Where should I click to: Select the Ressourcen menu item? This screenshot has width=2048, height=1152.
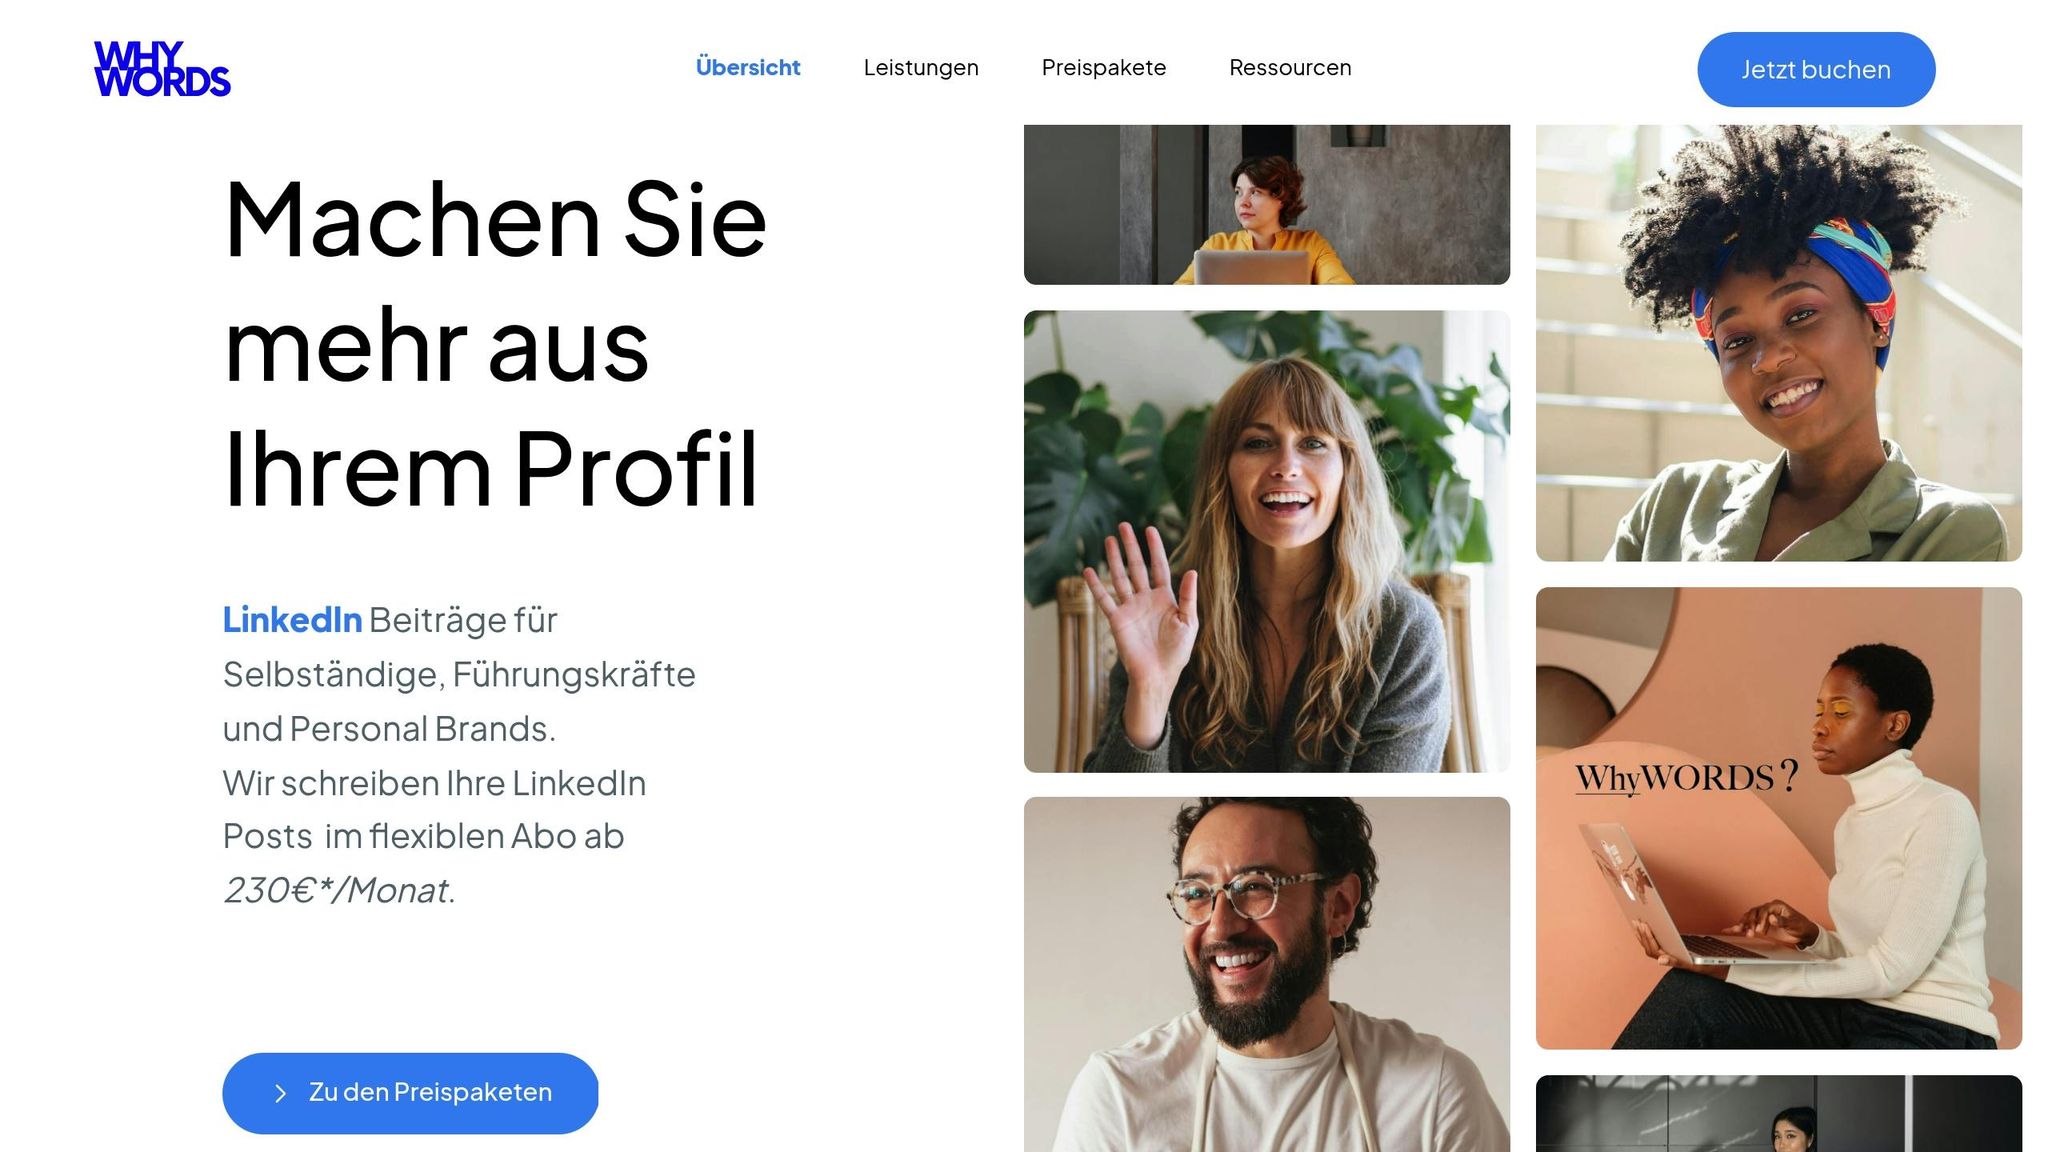pos(1290,68)
